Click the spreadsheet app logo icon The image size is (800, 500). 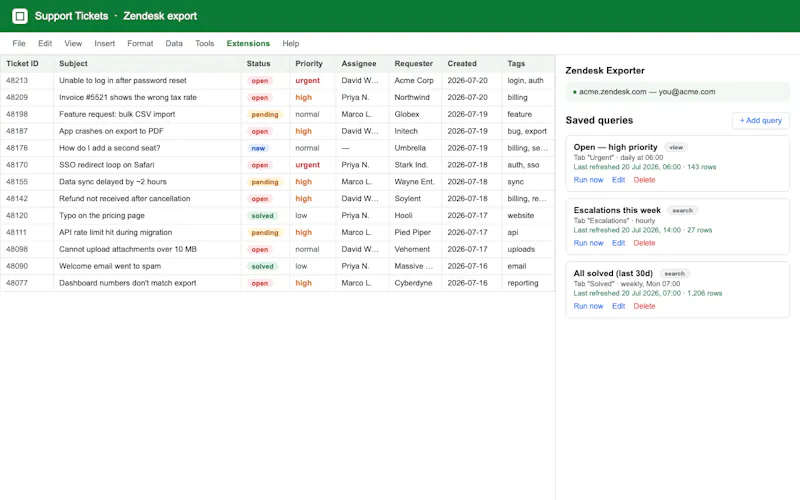pos(20,16)
